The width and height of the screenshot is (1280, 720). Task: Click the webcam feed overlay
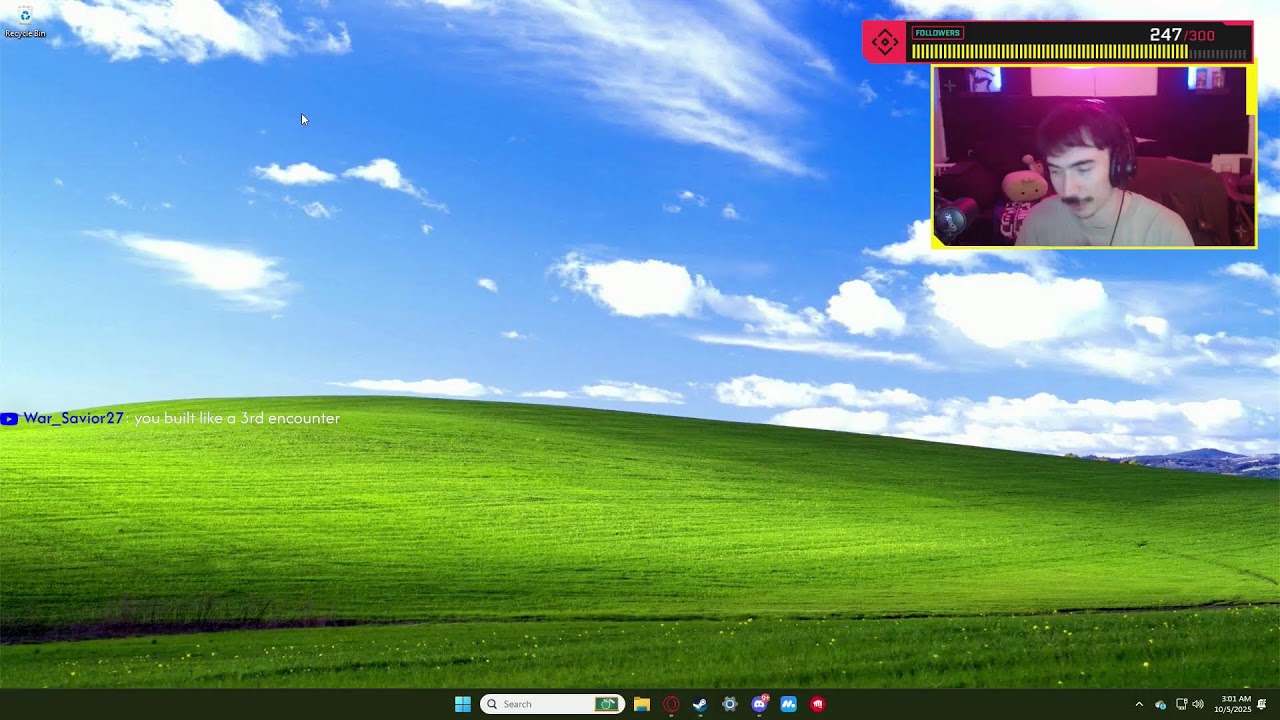tap(1094, 157)
